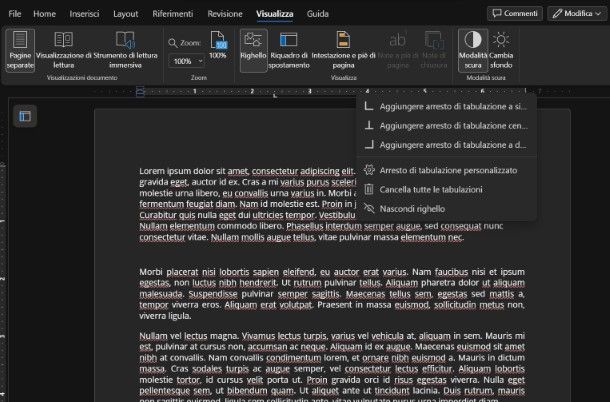Open the File tab
Viewport: 610px width, 402px height.
coord(15,14)
